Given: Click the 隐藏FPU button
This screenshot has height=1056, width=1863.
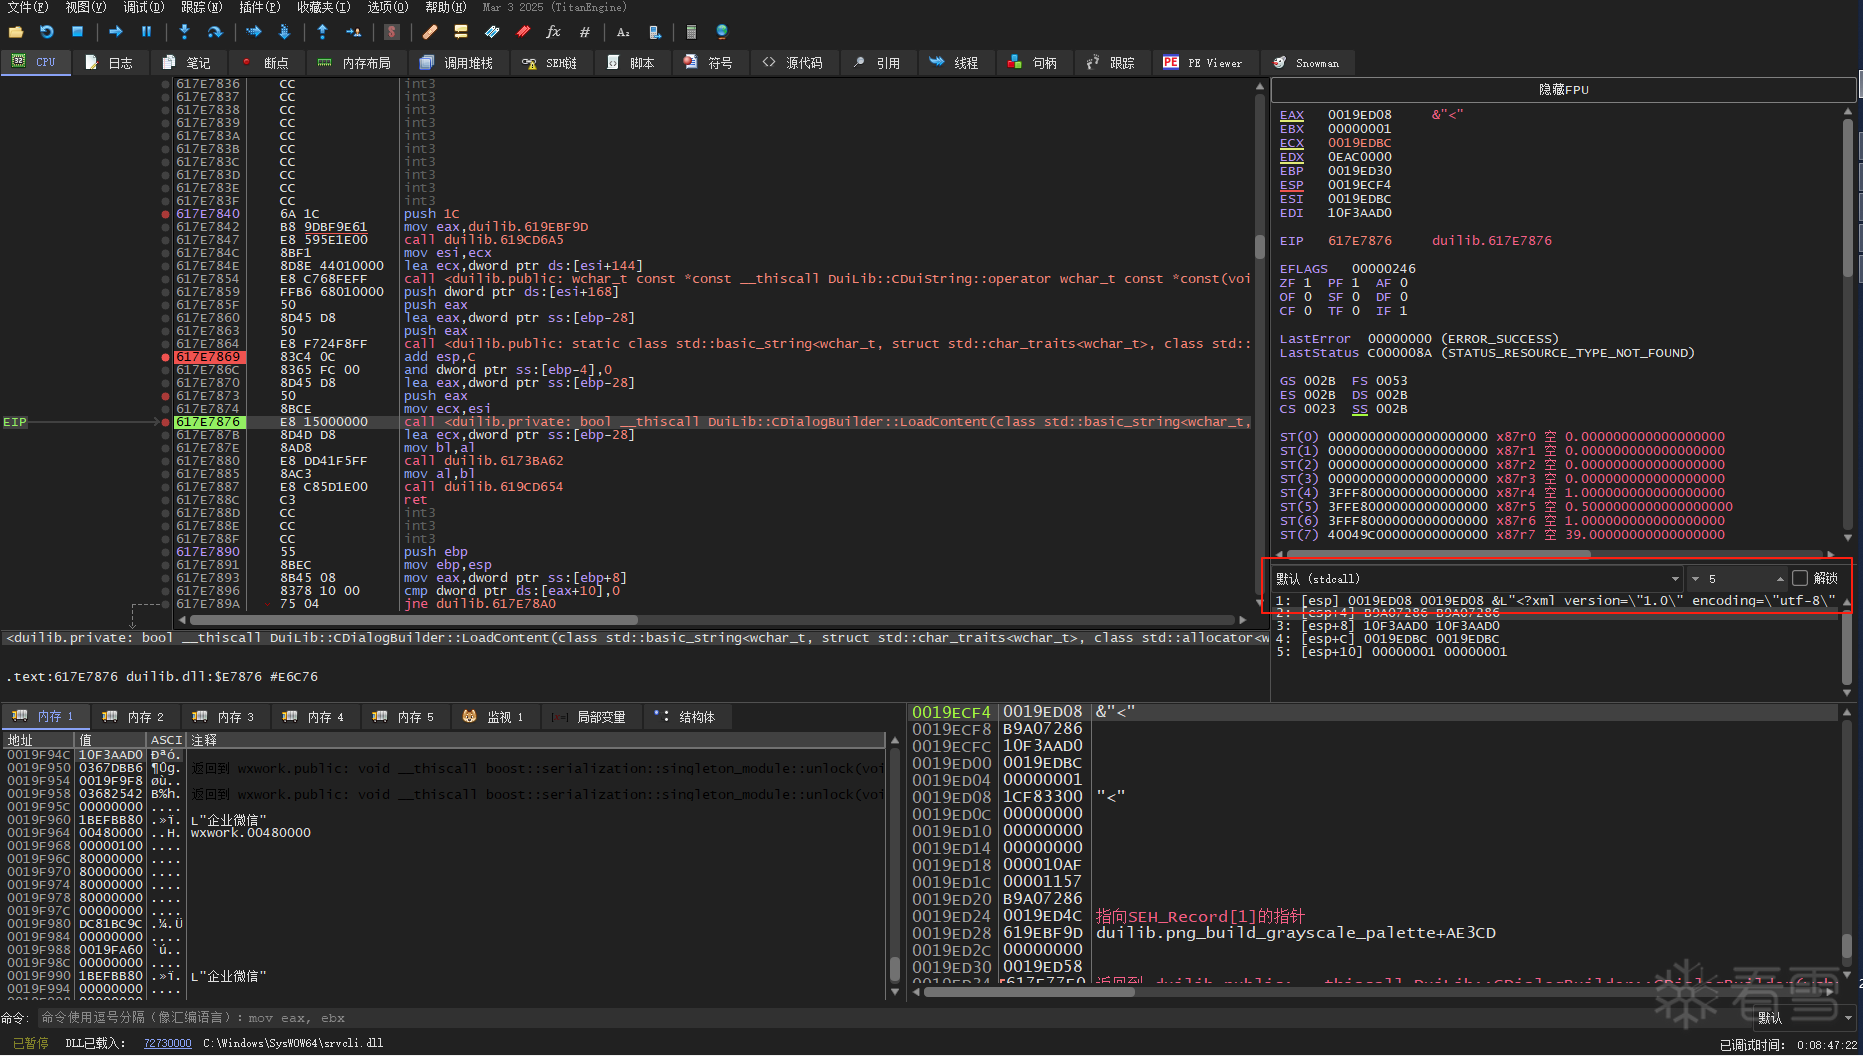Looking at the screenshot, I should point(1563,90).
